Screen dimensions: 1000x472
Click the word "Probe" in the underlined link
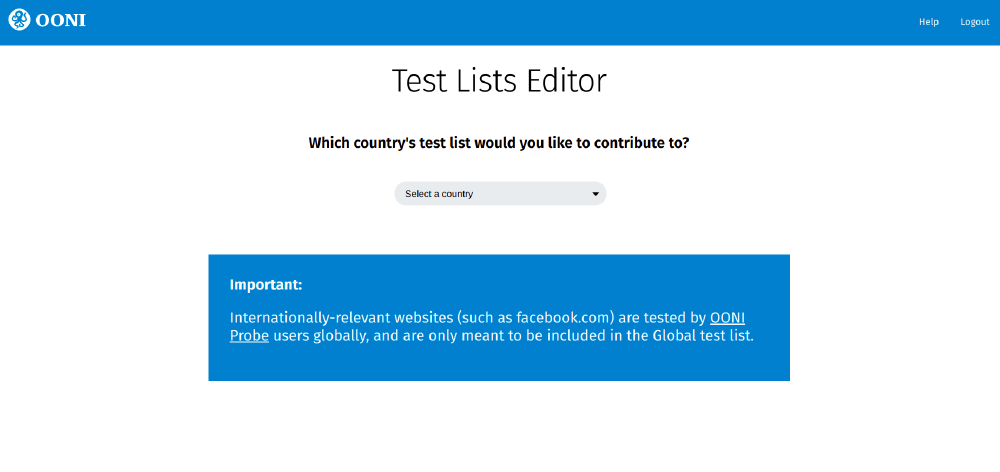(249, 336)
